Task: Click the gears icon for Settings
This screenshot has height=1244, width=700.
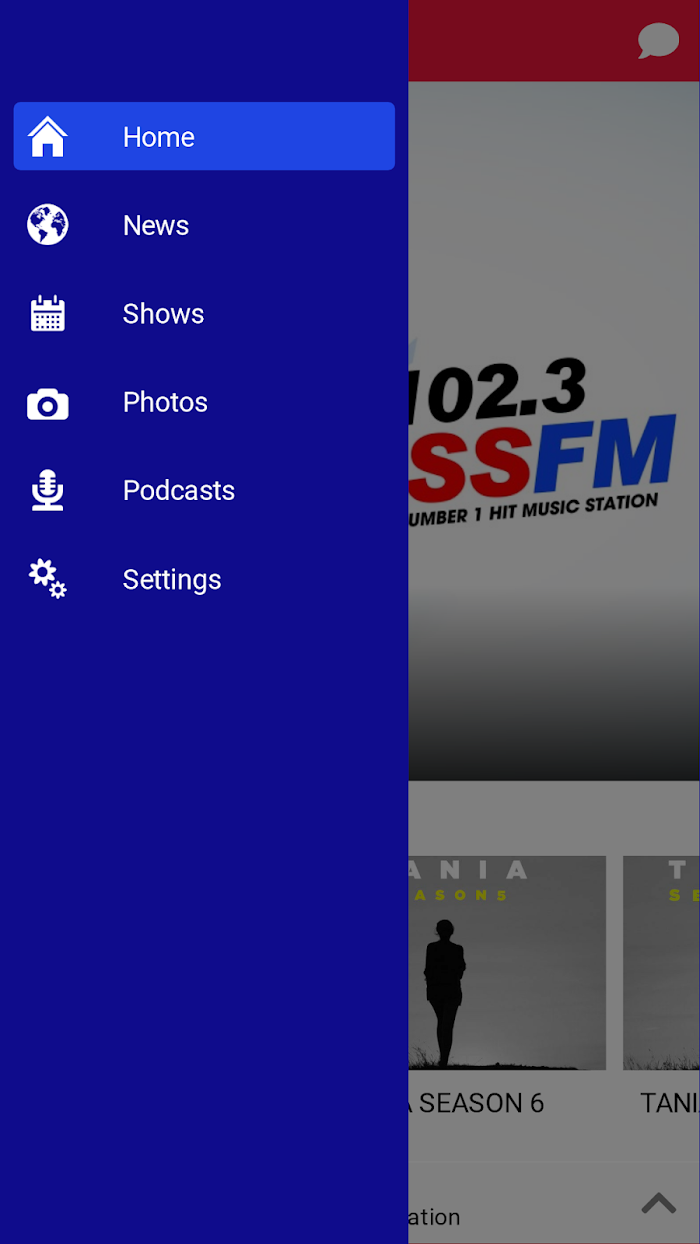Action: click(x=47, y=579)
